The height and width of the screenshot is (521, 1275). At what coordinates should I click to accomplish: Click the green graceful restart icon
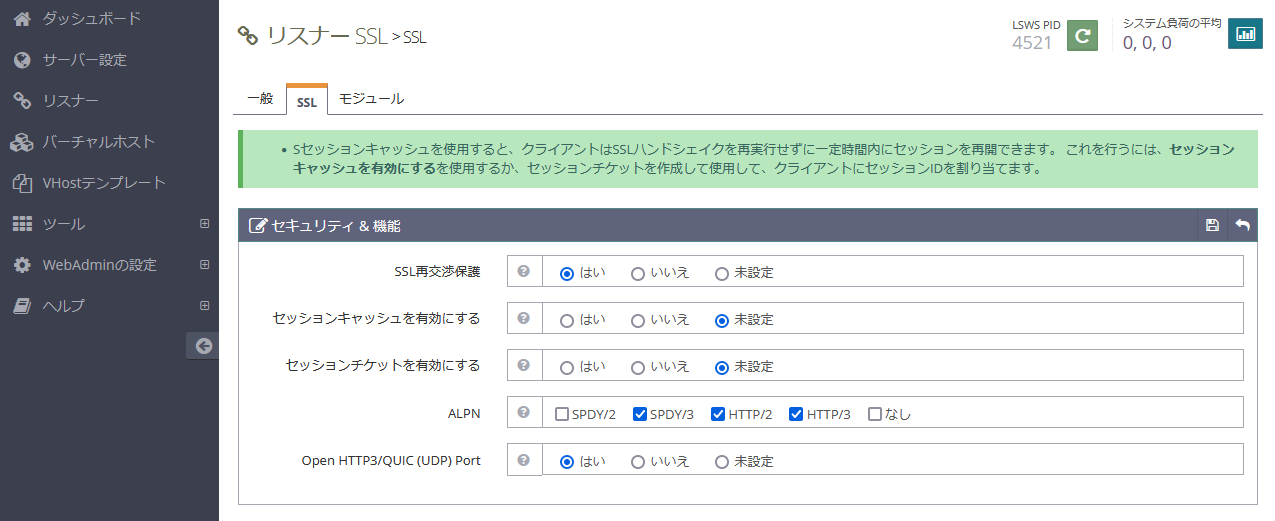1082,35
